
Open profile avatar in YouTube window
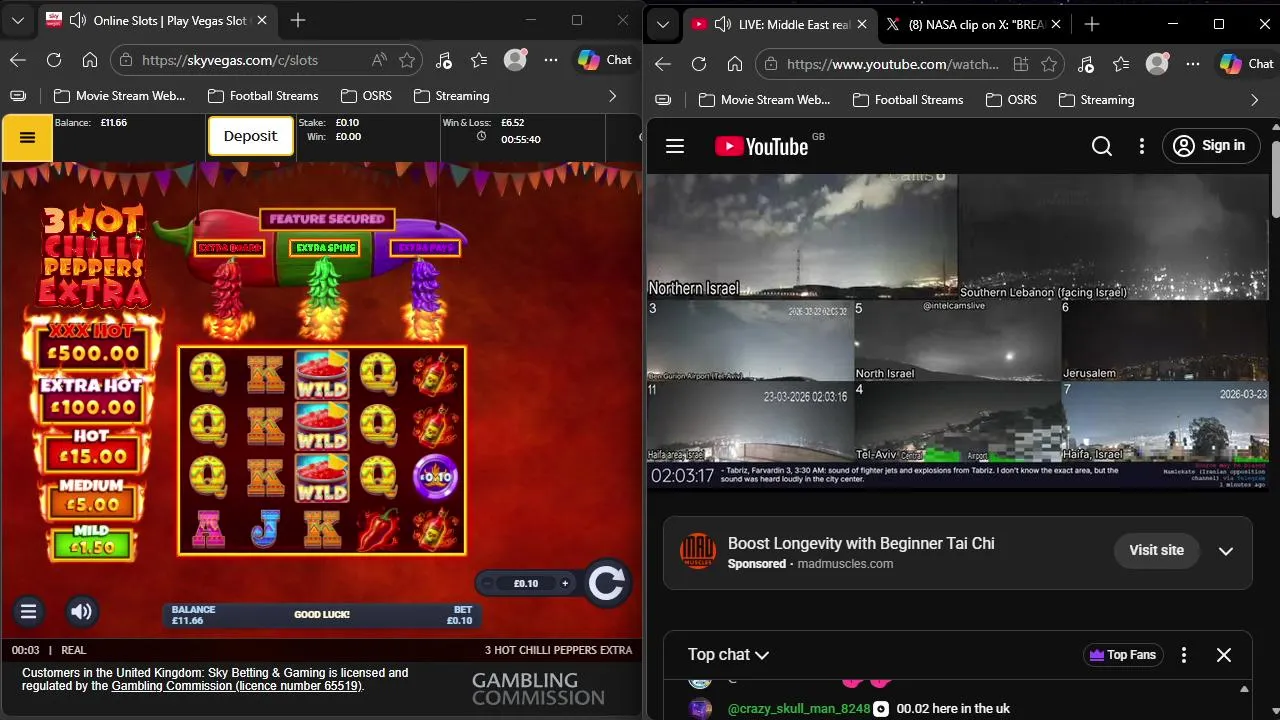[1157, 64]
